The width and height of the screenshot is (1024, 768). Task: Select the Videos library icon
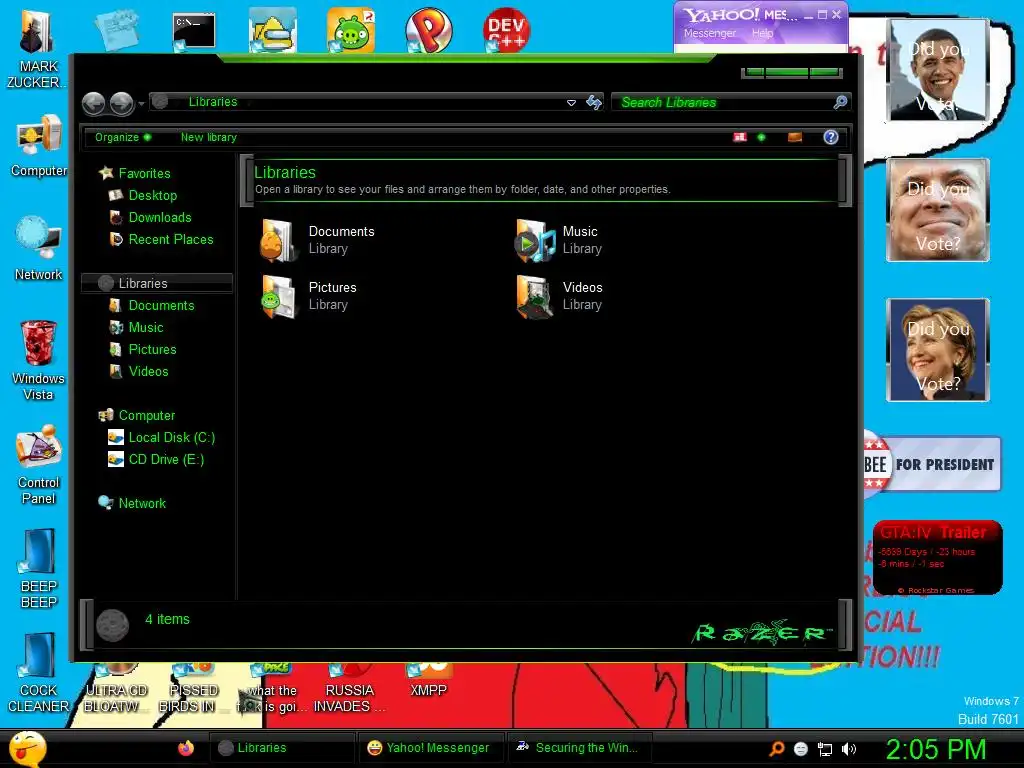[535, 296]
